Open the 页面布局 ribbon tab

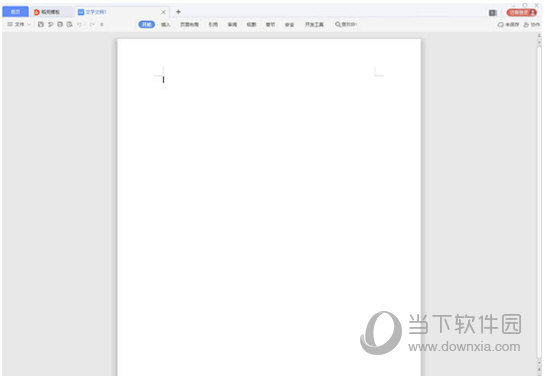pyautogui.click(x=189, y=24)
